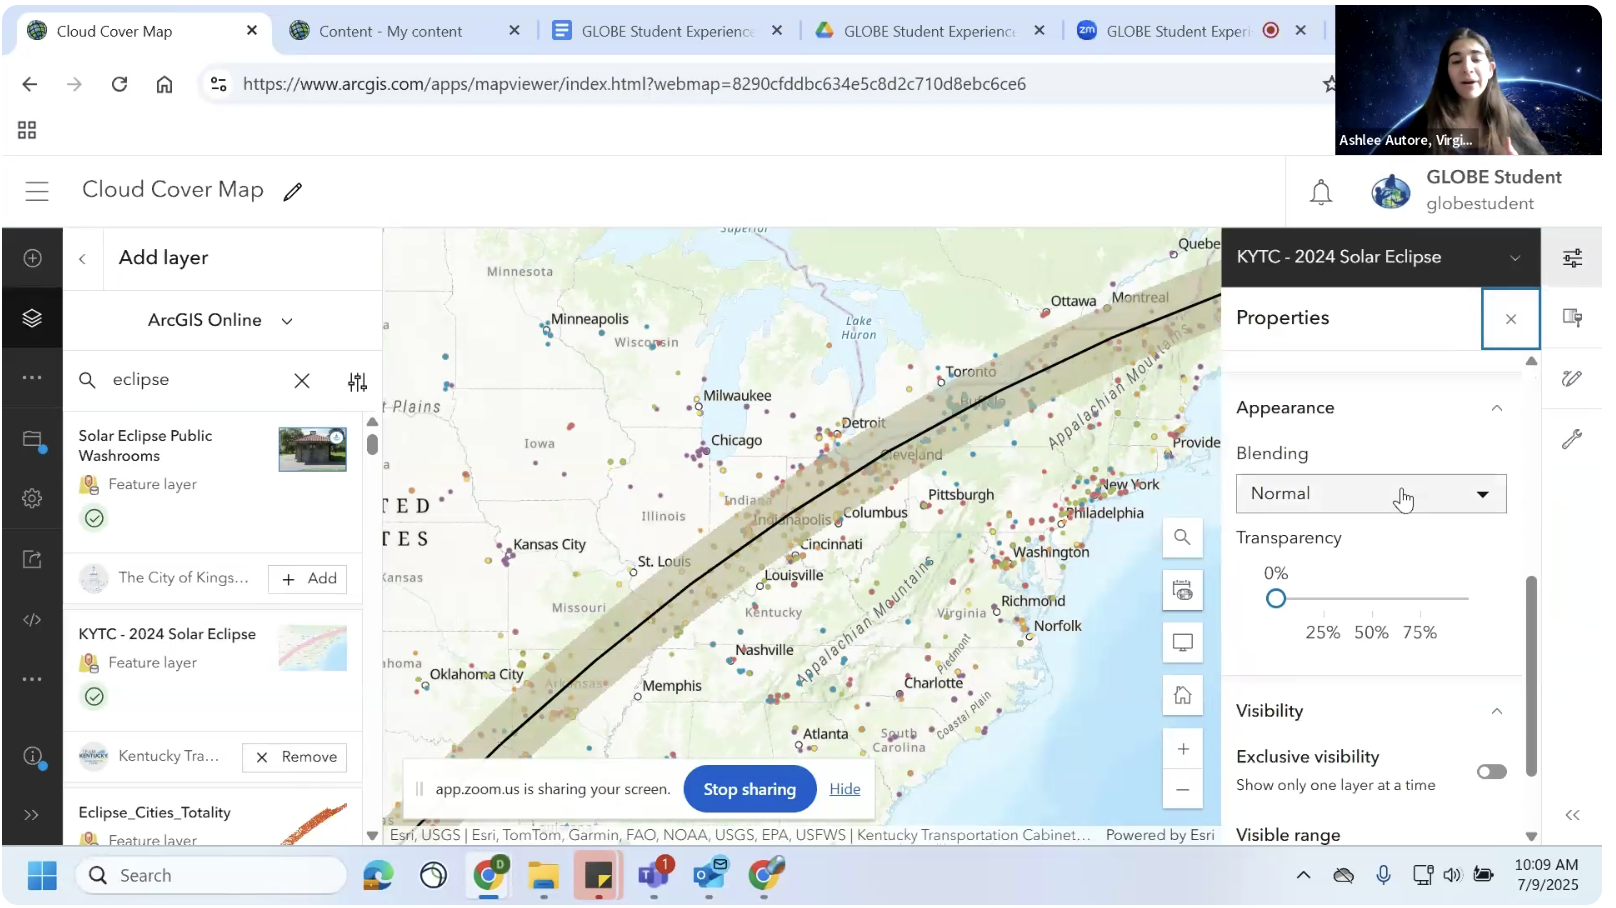Open the KYTC - 2024 Solar Eclipse layer selector
This screenshot has width=1616, height=908.
(1380, 257)
